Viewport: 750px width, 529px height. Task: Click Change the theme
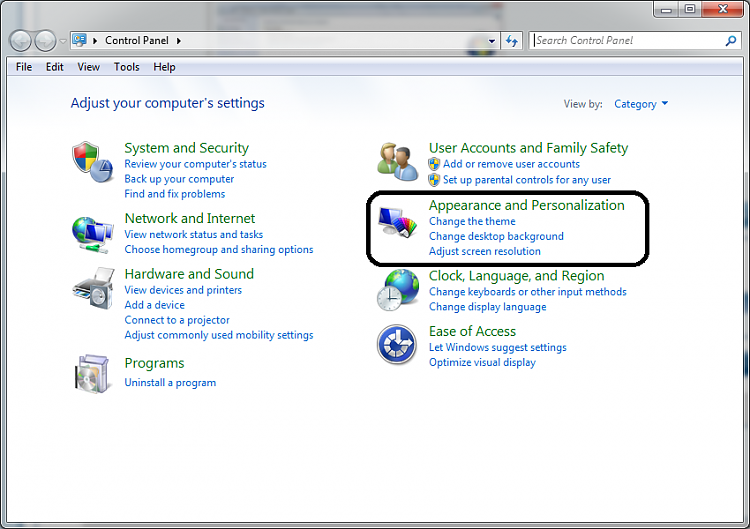(x=472, y=221)
